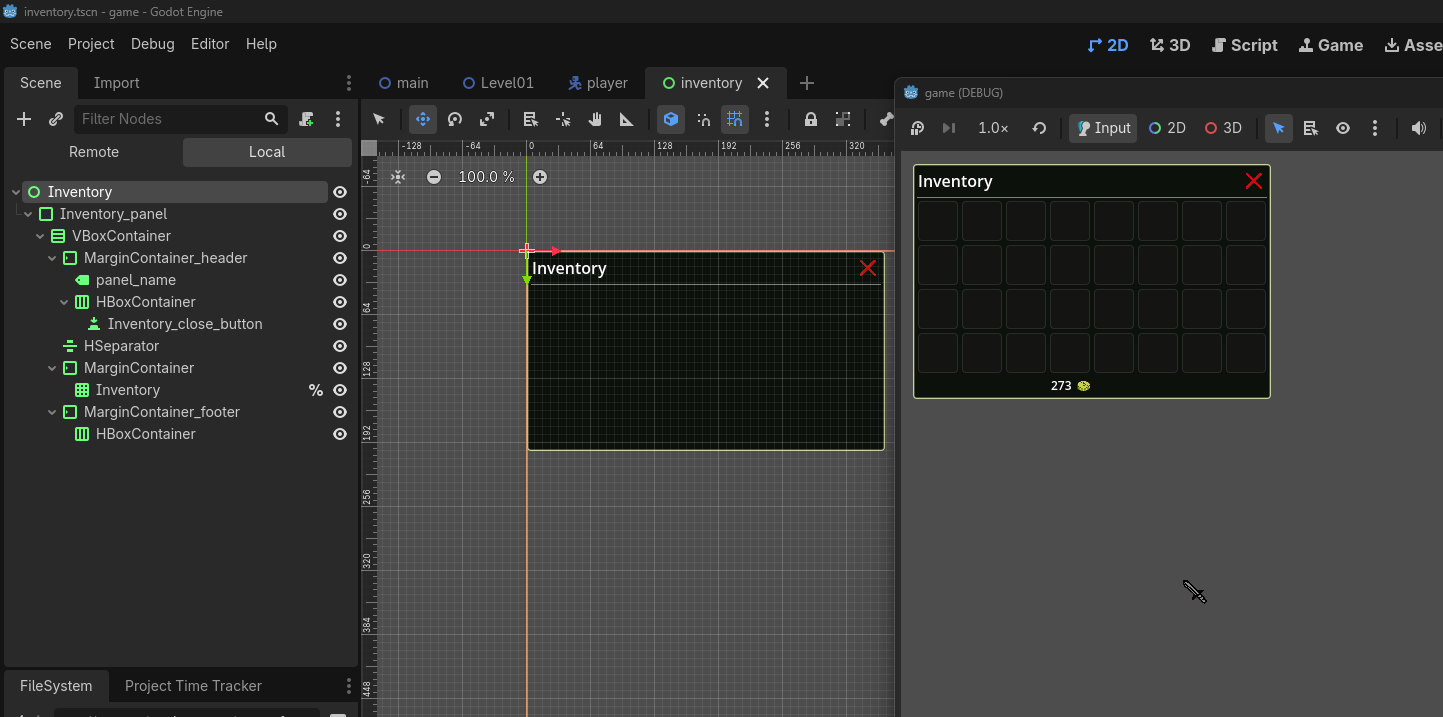Toggle grid snap in viewport toolbar
The width and height of the screenshot is (1443, 717).
[735, 119]
